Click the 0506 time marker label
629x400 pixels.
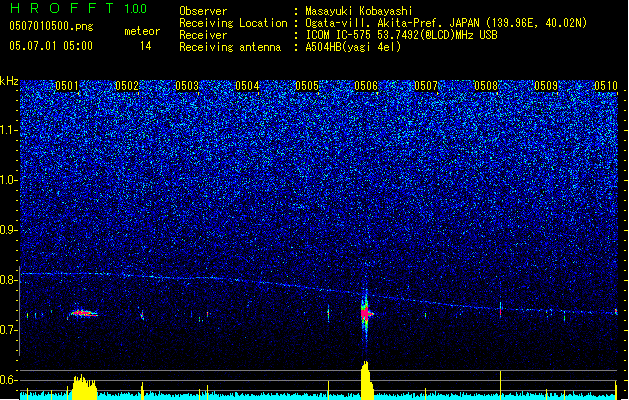pyautogui.click(x=366, y=86)
